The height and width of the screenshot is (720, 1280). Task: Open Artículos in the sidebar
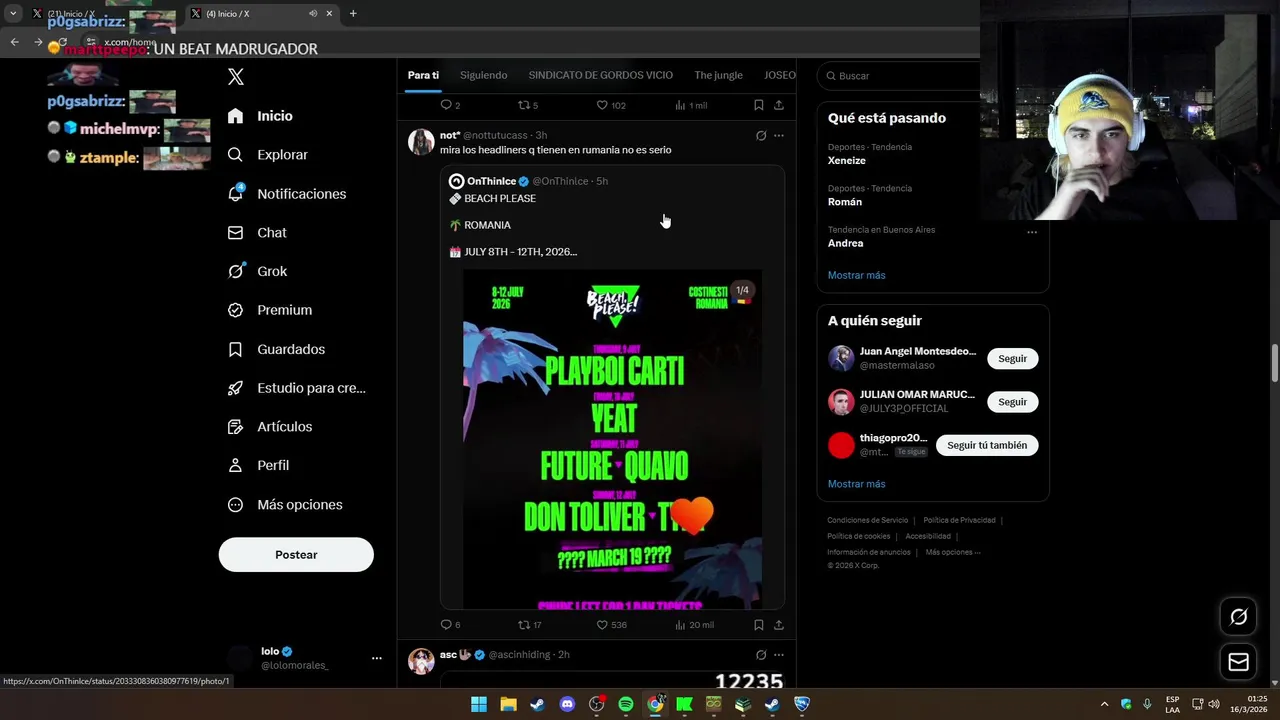point(270,427)
